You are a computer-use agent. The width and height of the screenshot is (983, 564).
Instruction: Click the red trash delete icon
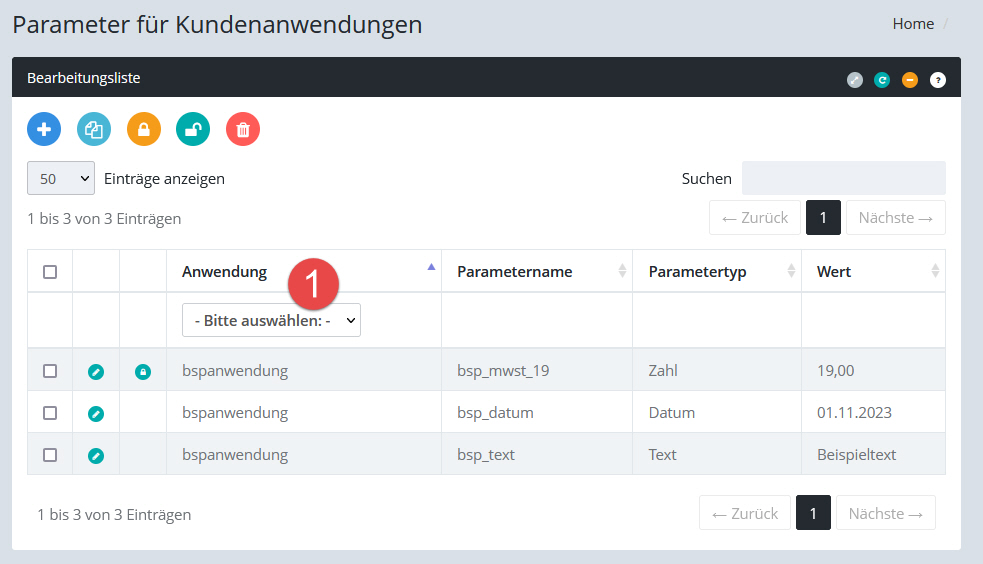click(243, 129)
